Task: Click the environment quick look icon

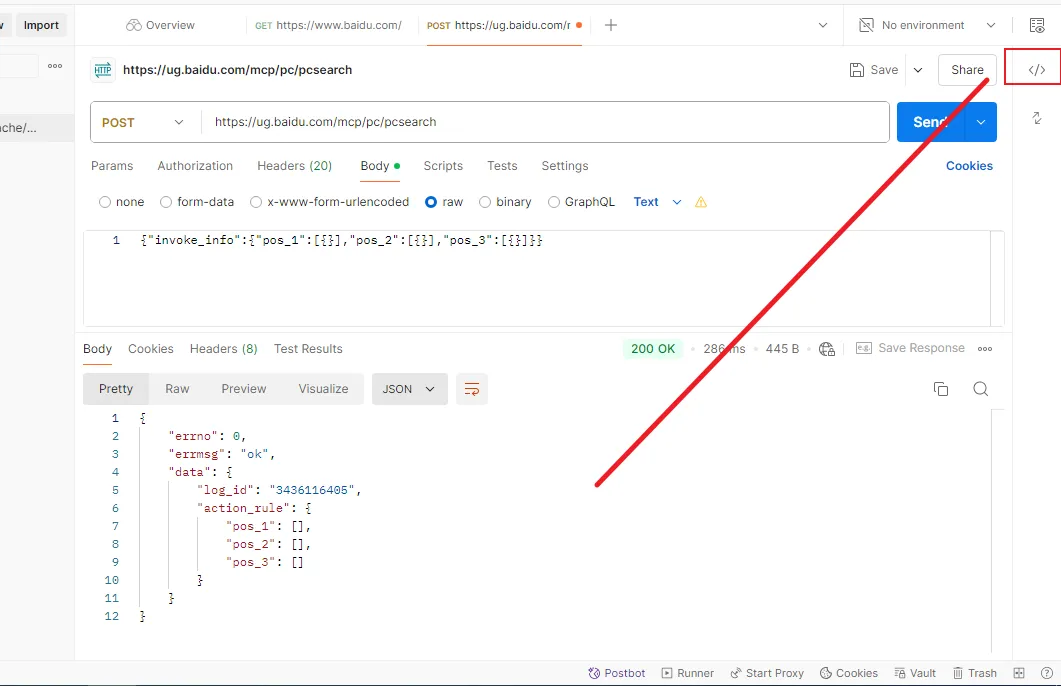Action: point(1037,25)
